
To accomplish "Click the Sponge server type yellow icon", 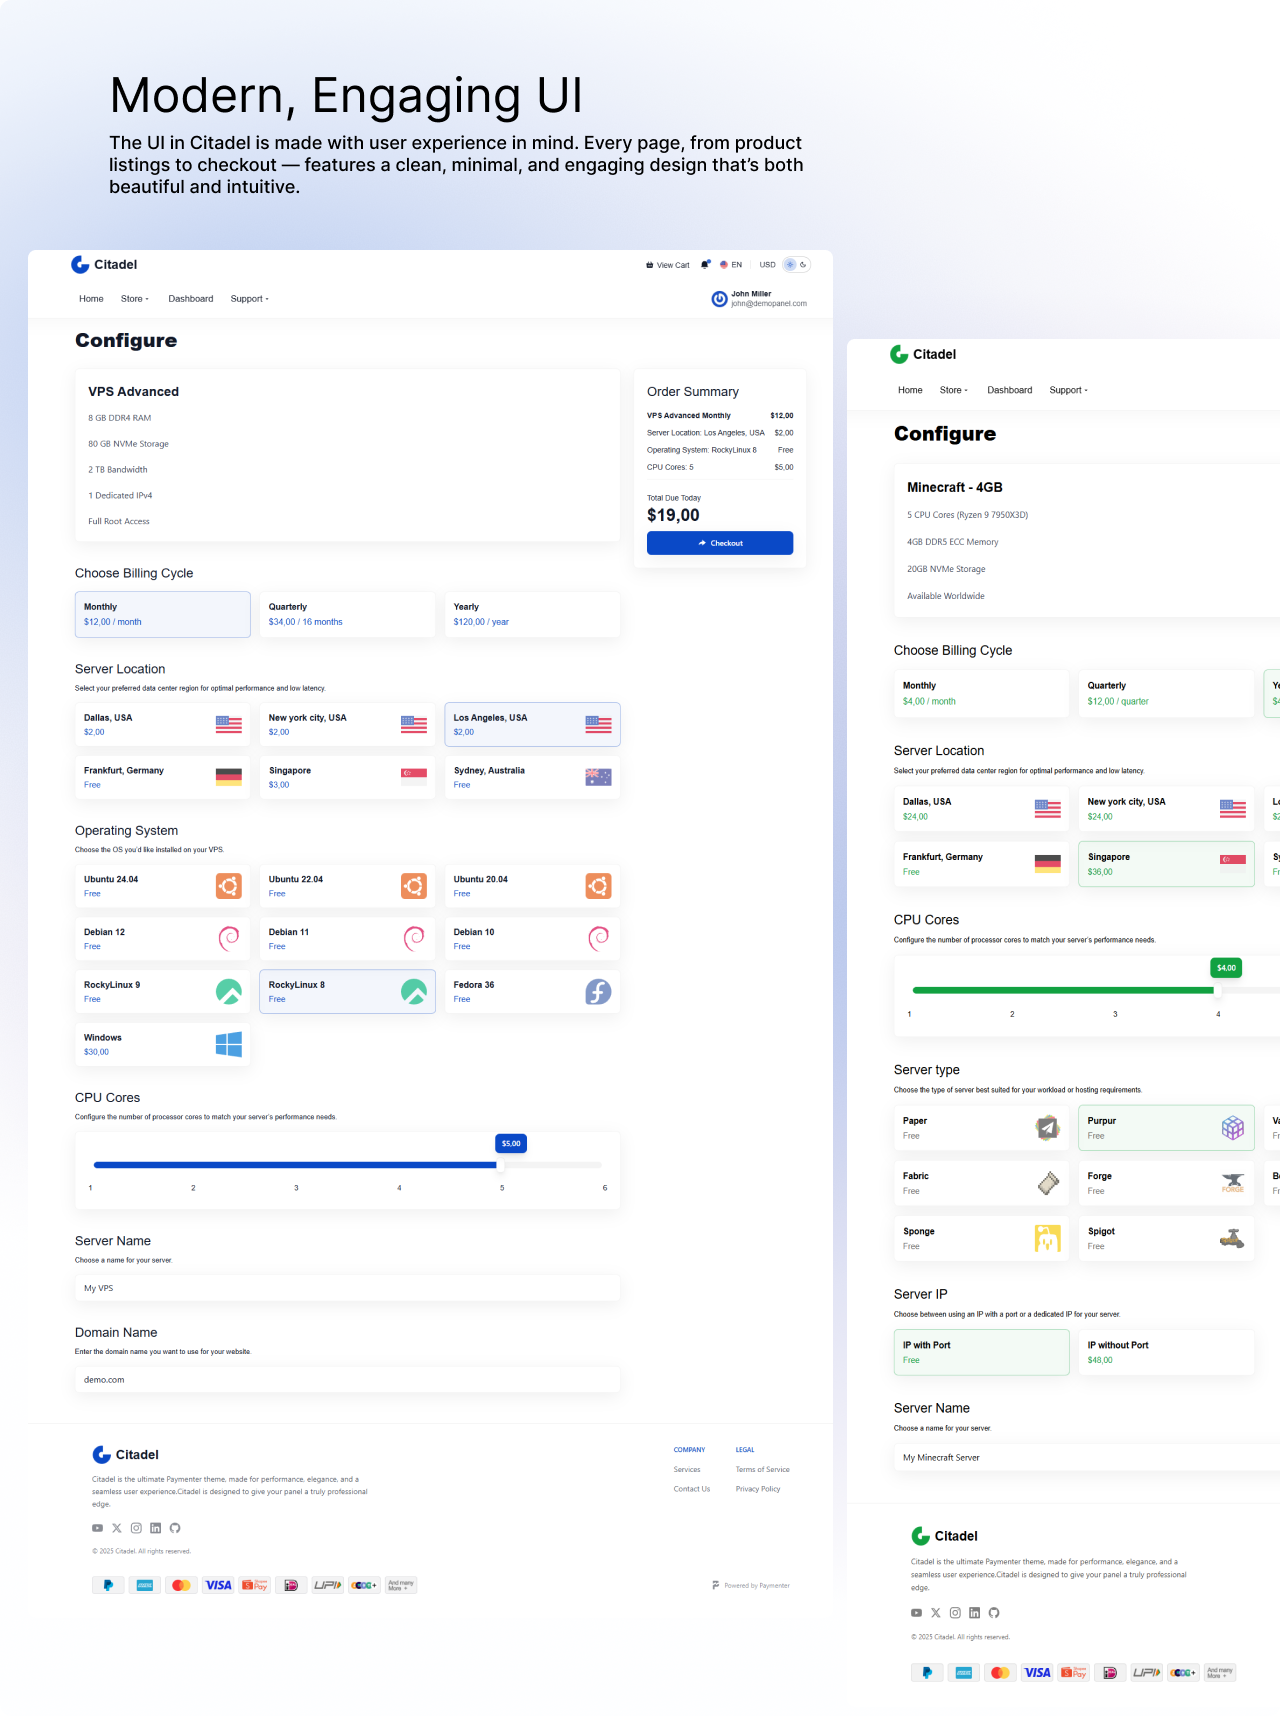I will 1047,1238.
